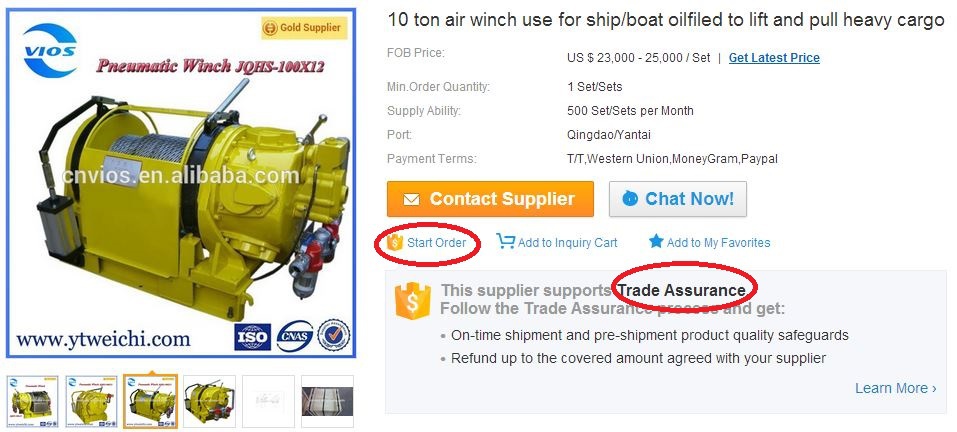Open the Contact Supplier button
Screen dimensions: 957x432
click(490, 199)
